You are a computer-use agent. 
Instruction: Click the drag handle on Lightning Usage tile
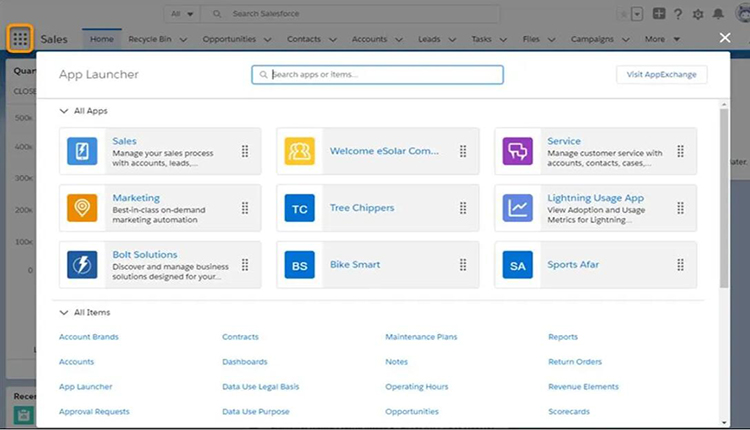[x=680, y=208]
